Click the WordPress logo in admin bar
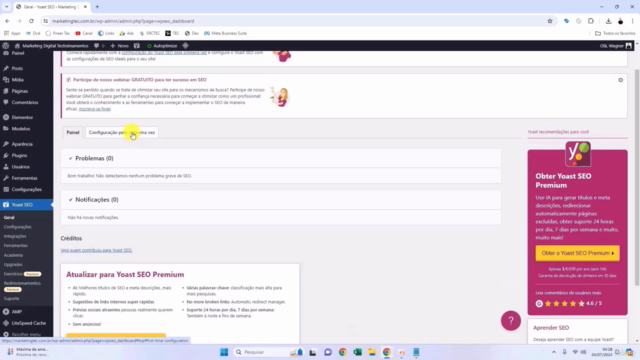 point(6,46)
